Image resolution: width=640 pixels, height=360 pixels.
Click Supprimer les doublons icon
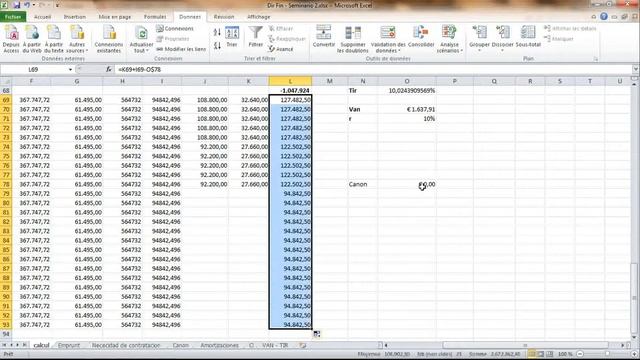tap(353, 39)
